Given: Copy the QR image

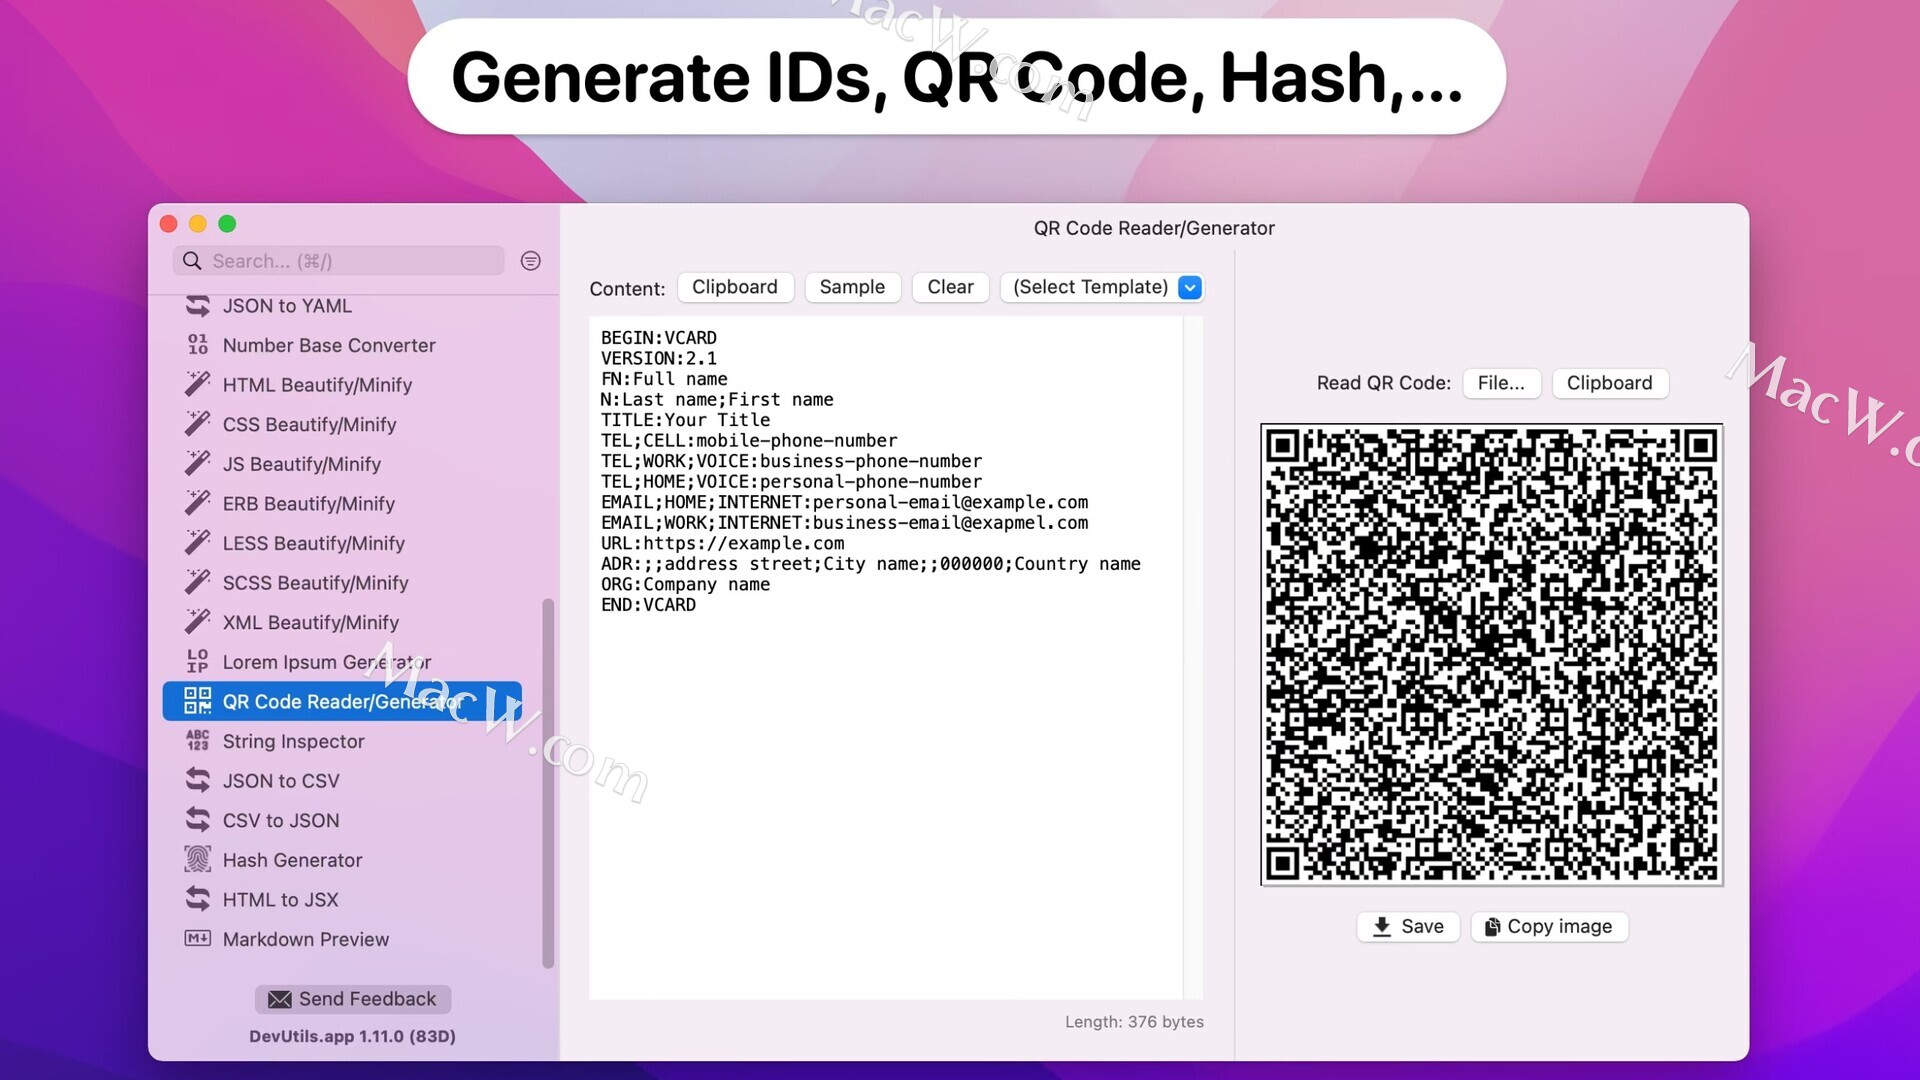Looking at the screenshot, I should [x=1549, y=927].
